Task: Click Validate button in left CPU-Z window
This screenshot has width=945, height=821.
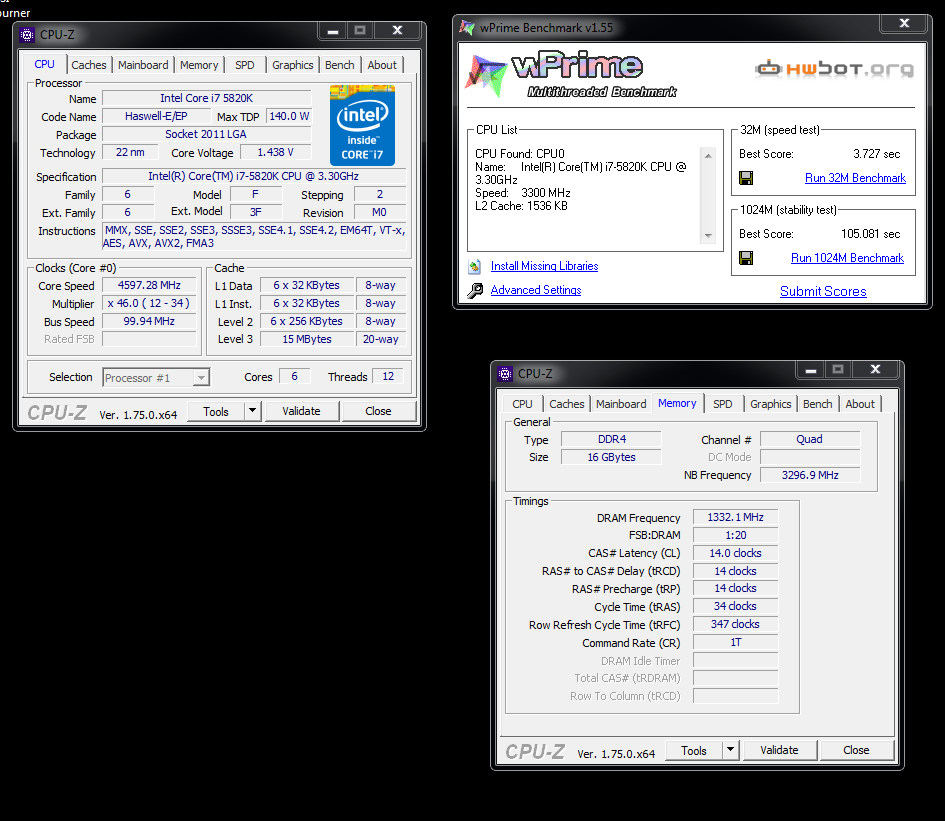Action: pos(301,411)
